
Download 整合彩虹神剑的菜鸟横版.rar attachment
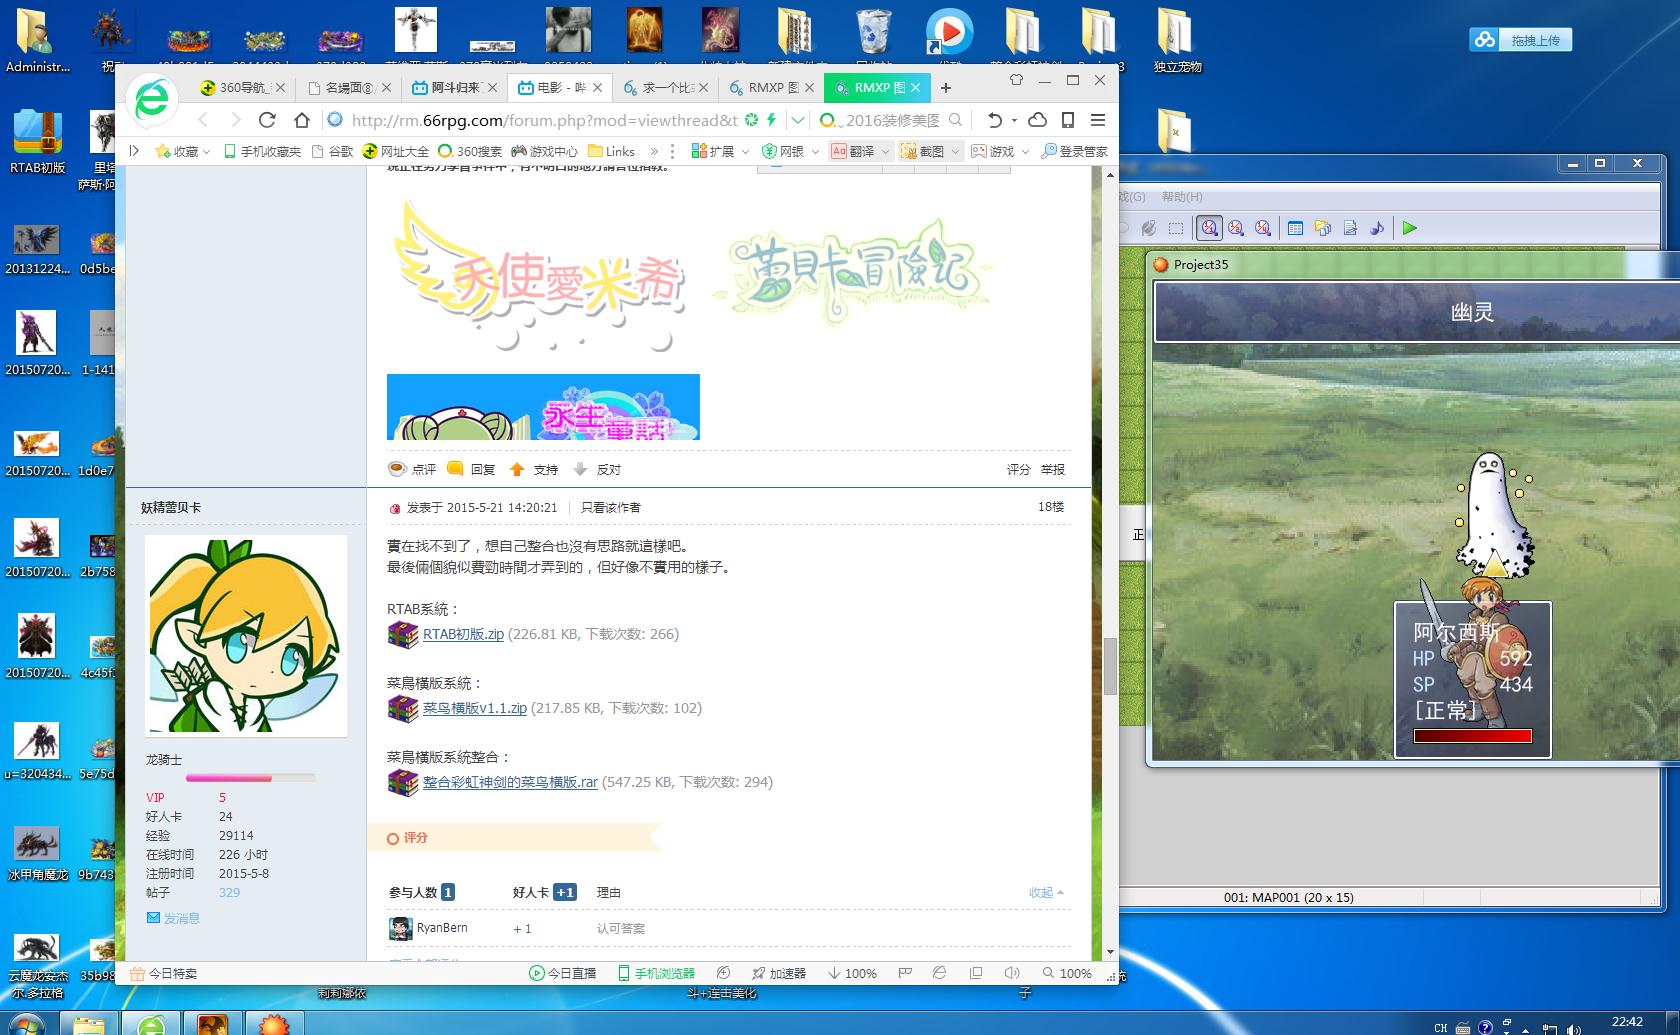point(510,782)
